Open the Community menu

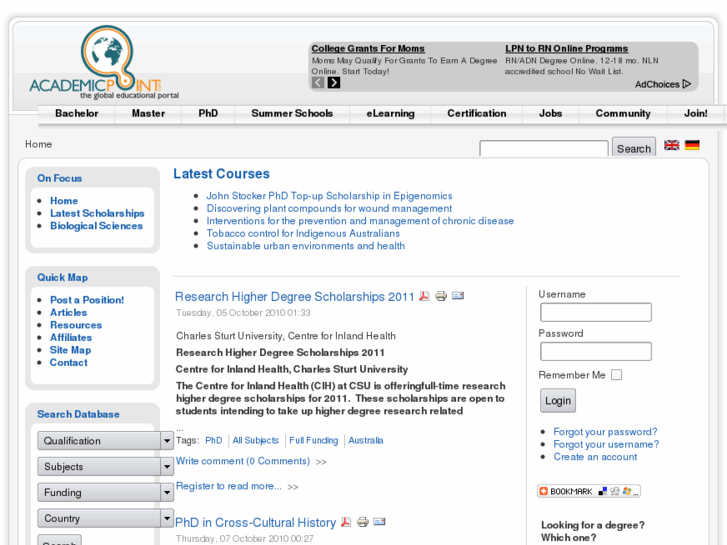click(x=623, y=113)
